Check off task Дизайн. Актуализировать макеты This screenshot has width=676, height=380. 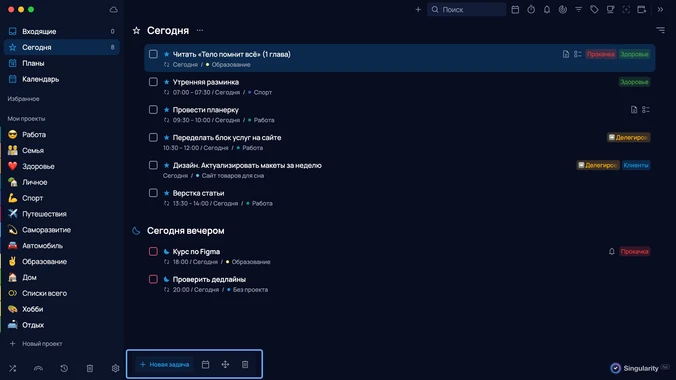tap(153, 165)
